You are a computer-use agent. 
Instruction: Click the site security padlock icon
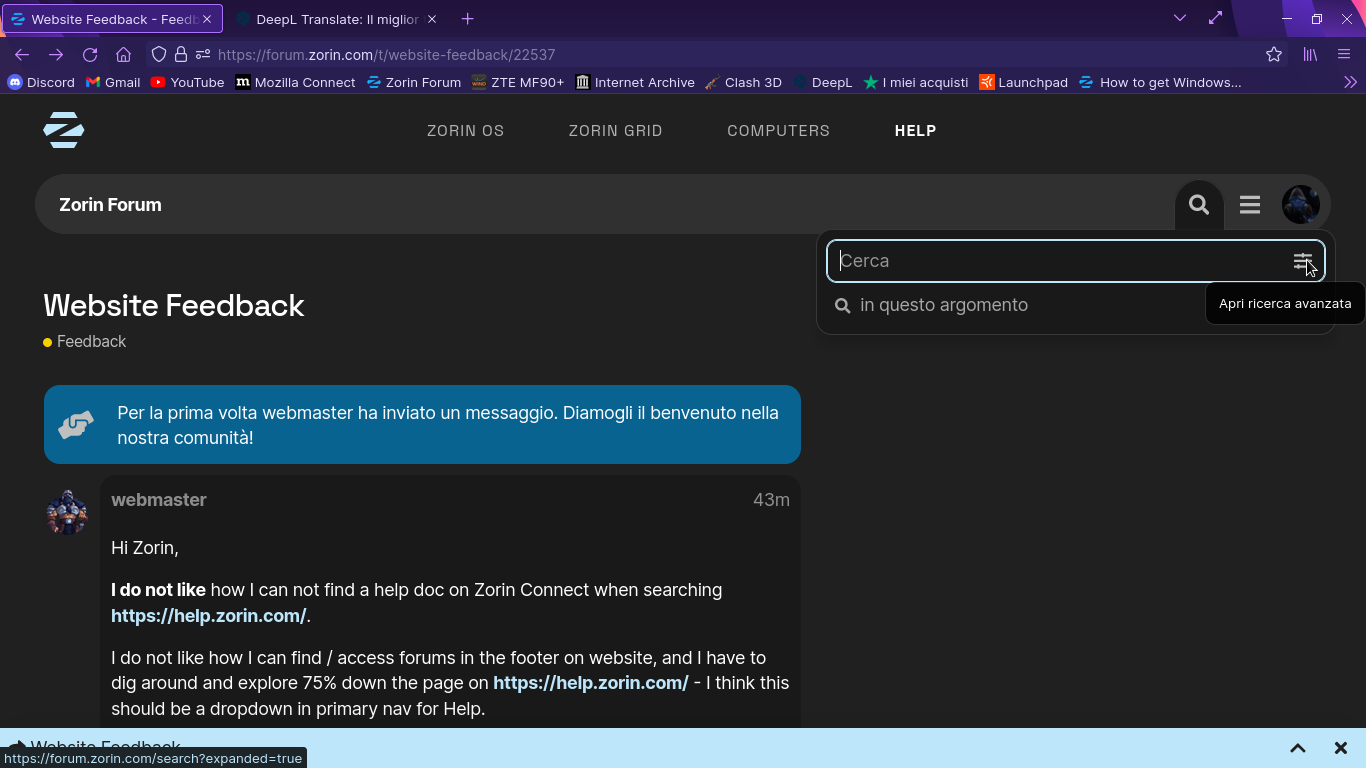[x=181, y=55]
